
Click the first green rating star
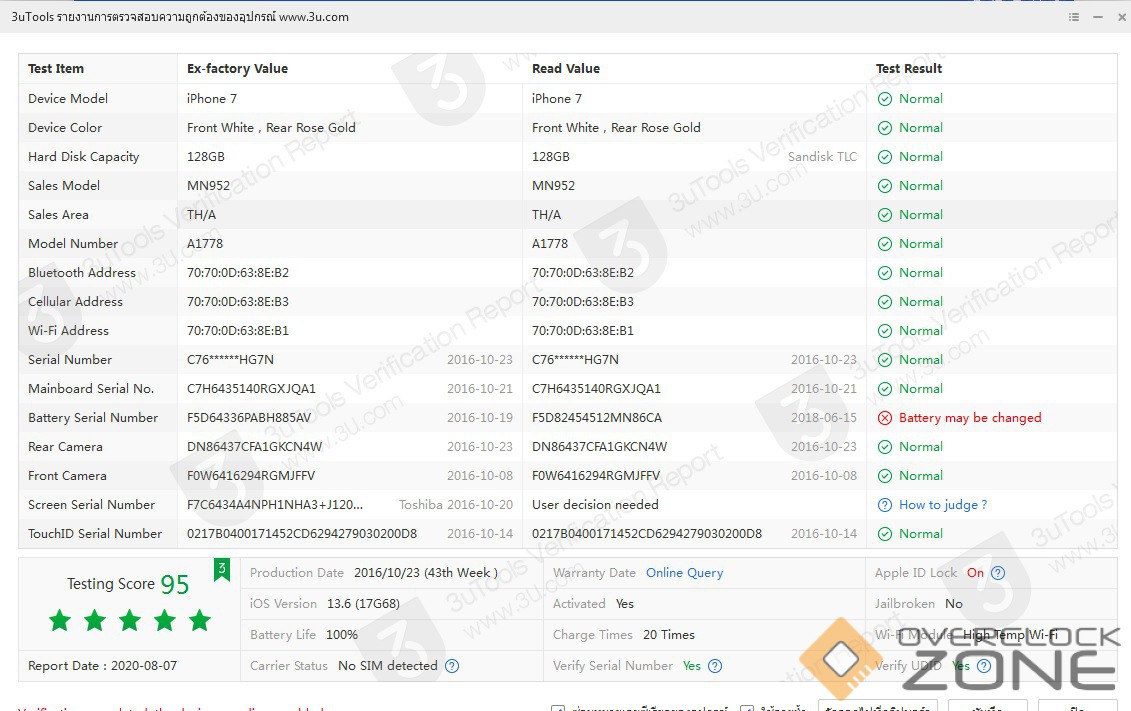point(60,621)
